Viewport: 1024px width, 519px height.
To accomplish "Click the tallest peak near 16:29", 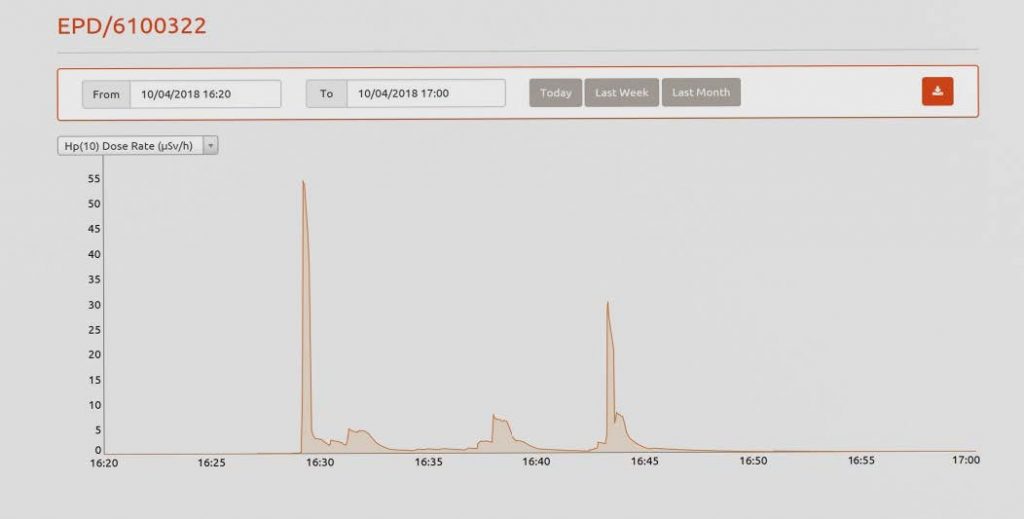I will 303,183.
